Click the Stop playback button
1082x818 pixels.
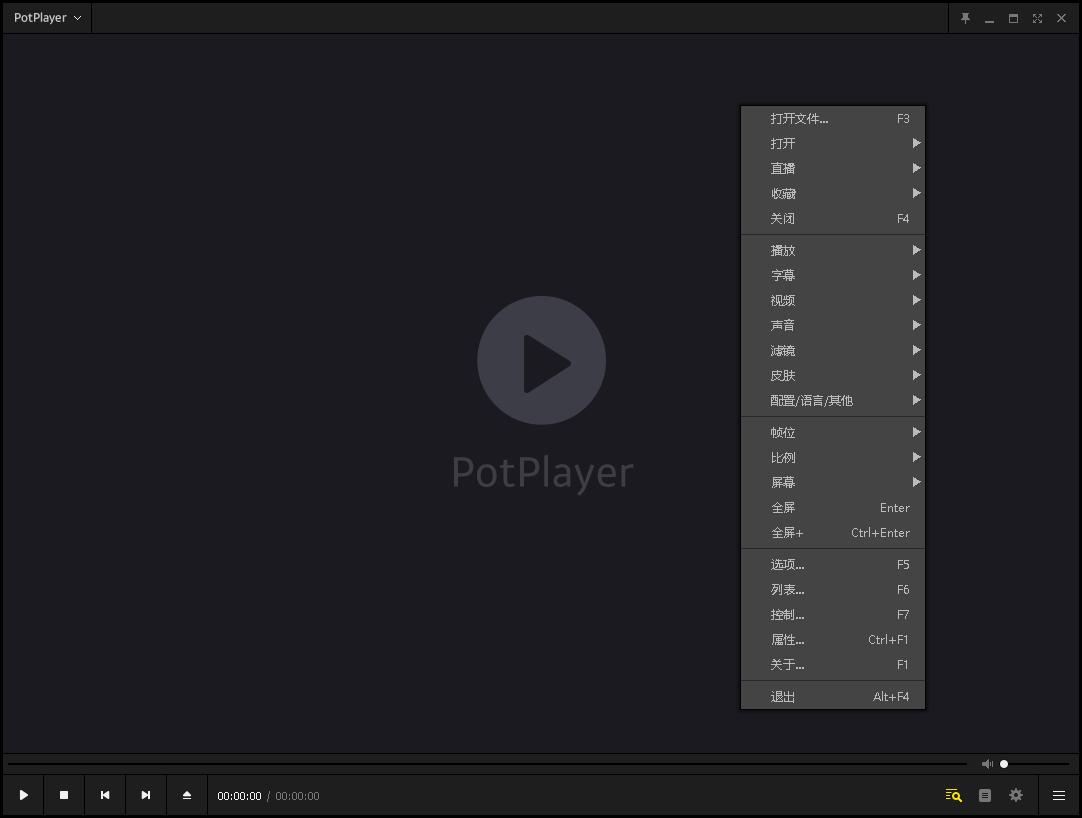(64, 795)
